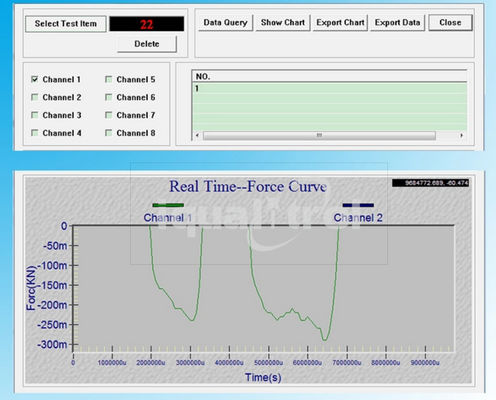This screenshot has height=400, width=496.
Task: Click the green Channel 1 legend swatch
Action: (x=168, y=205)
